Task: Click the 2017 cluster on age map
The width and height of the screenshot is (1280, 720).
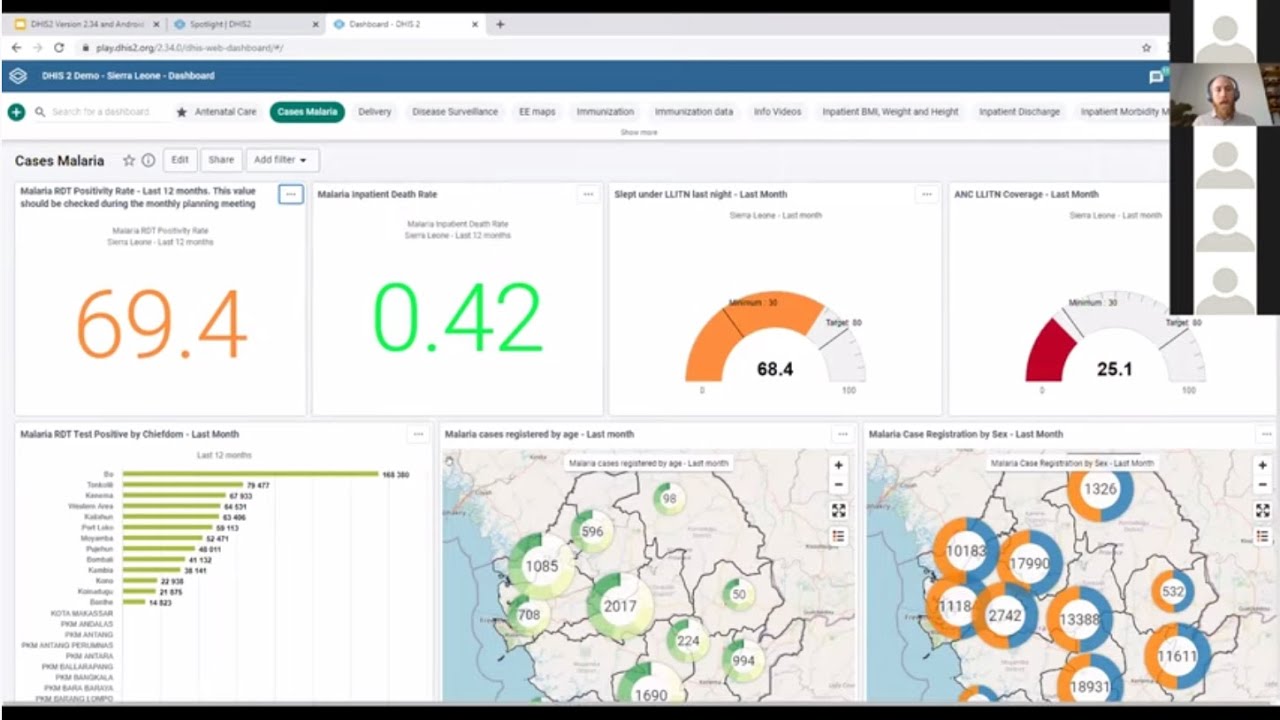Action: [x=619, y=606]
